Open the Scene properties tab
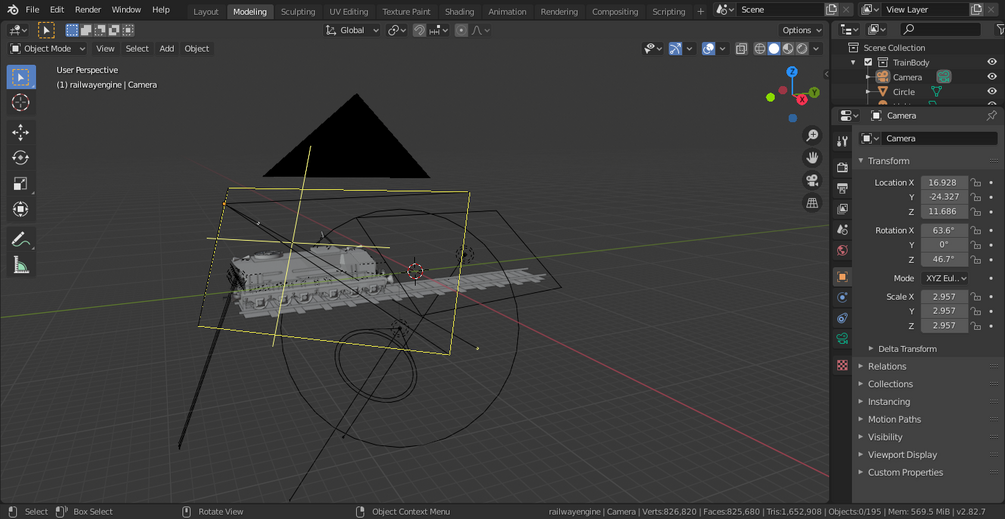 [x=842, y=229]
